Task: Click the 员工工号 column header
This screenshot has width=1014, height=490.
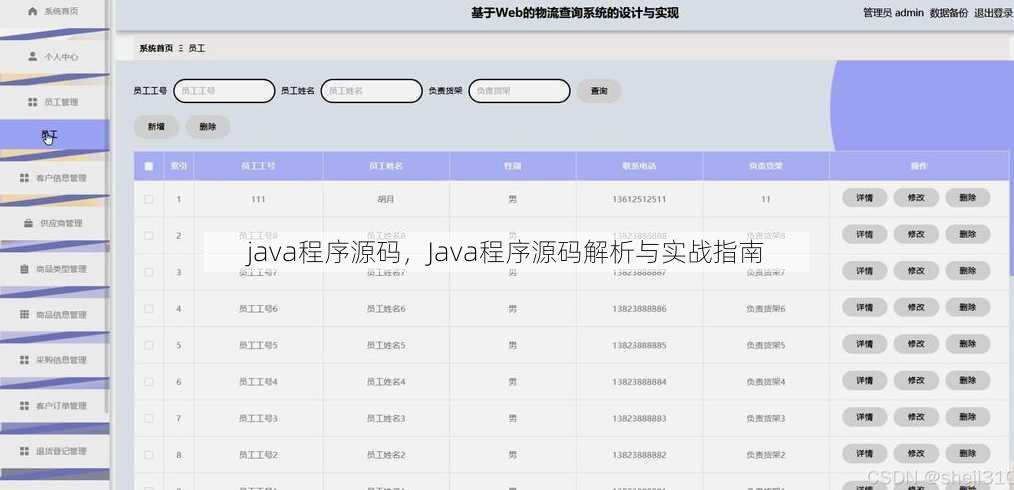Action: pos(258,166)
